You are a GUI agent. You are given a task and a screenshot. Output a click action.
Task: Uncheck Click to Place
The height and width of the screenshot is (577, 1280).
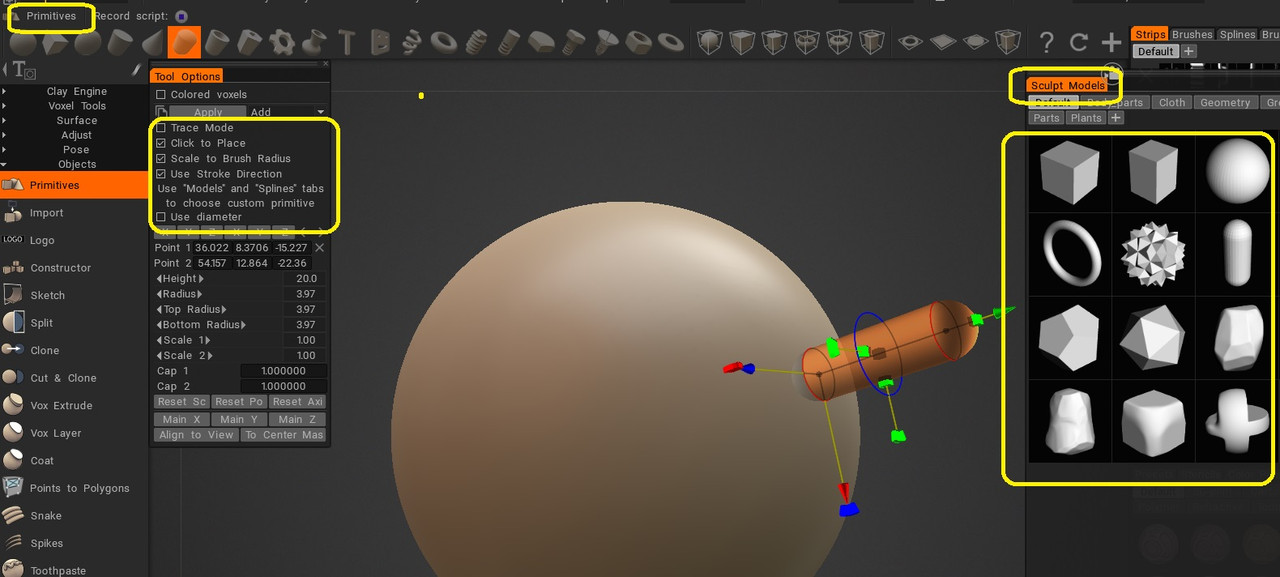[x=161, y=143]
